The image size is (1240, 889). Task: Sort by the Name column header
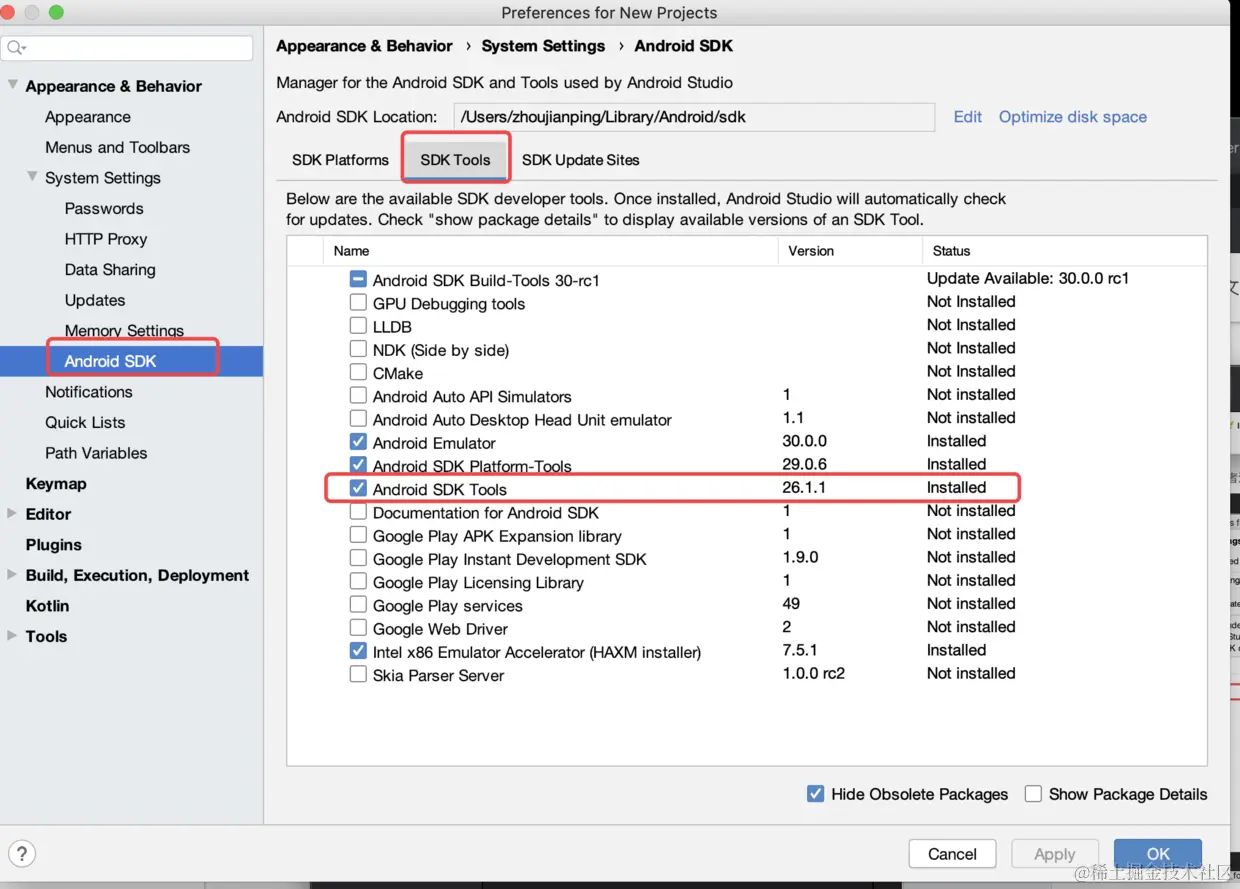coord(551,251)
